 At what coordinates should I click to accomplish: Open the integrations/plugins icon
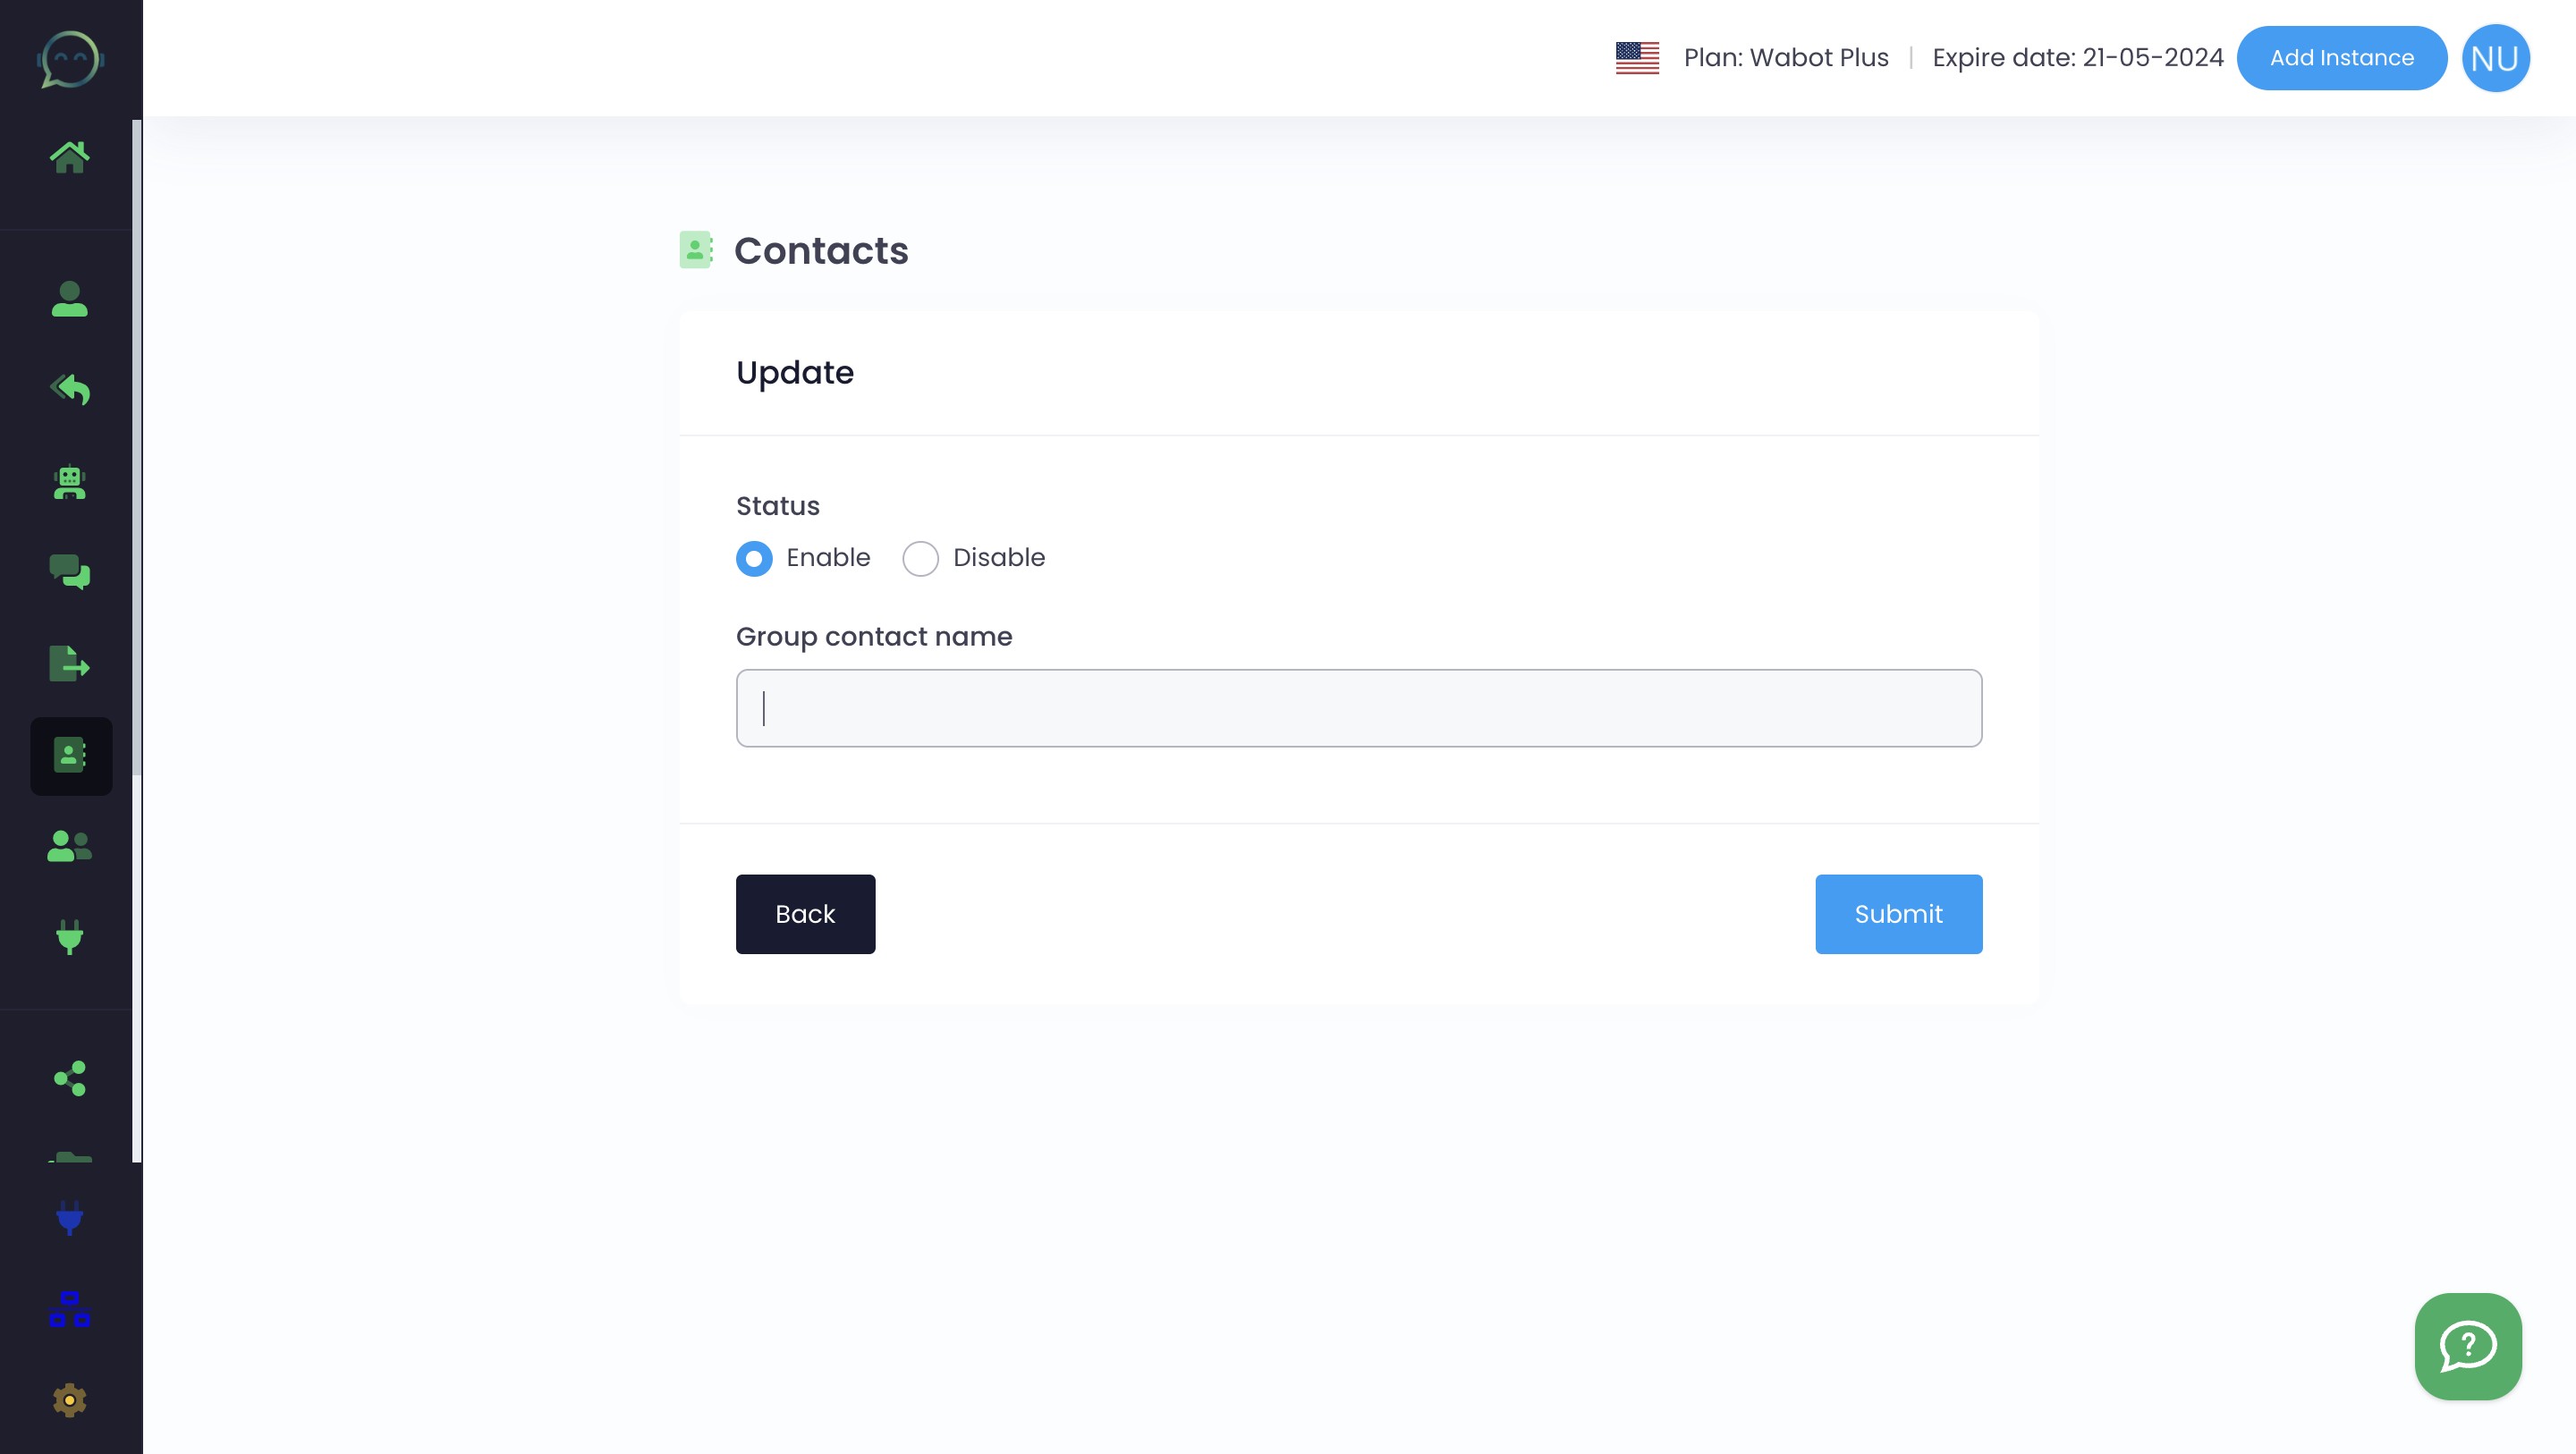(x=71, y=937)
